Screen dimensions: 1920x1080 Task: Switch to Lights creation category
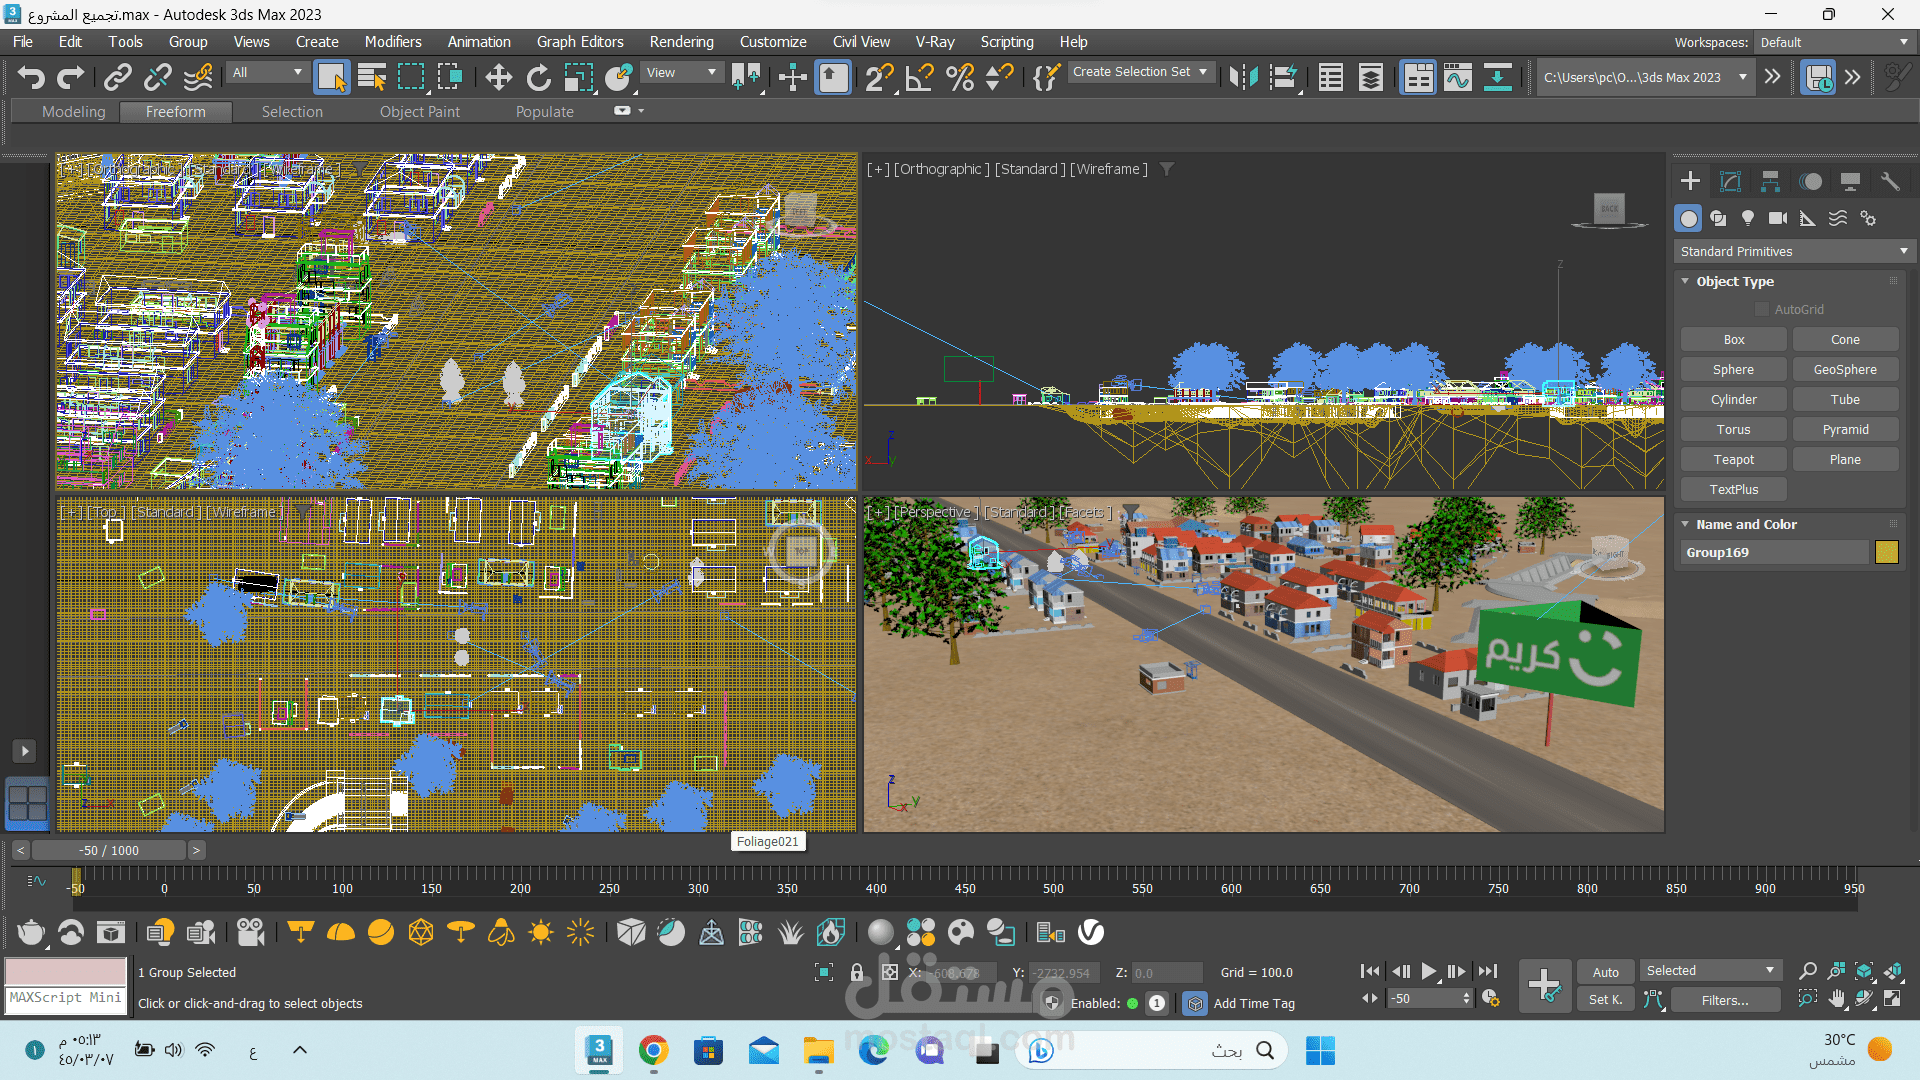(1748, 218)
